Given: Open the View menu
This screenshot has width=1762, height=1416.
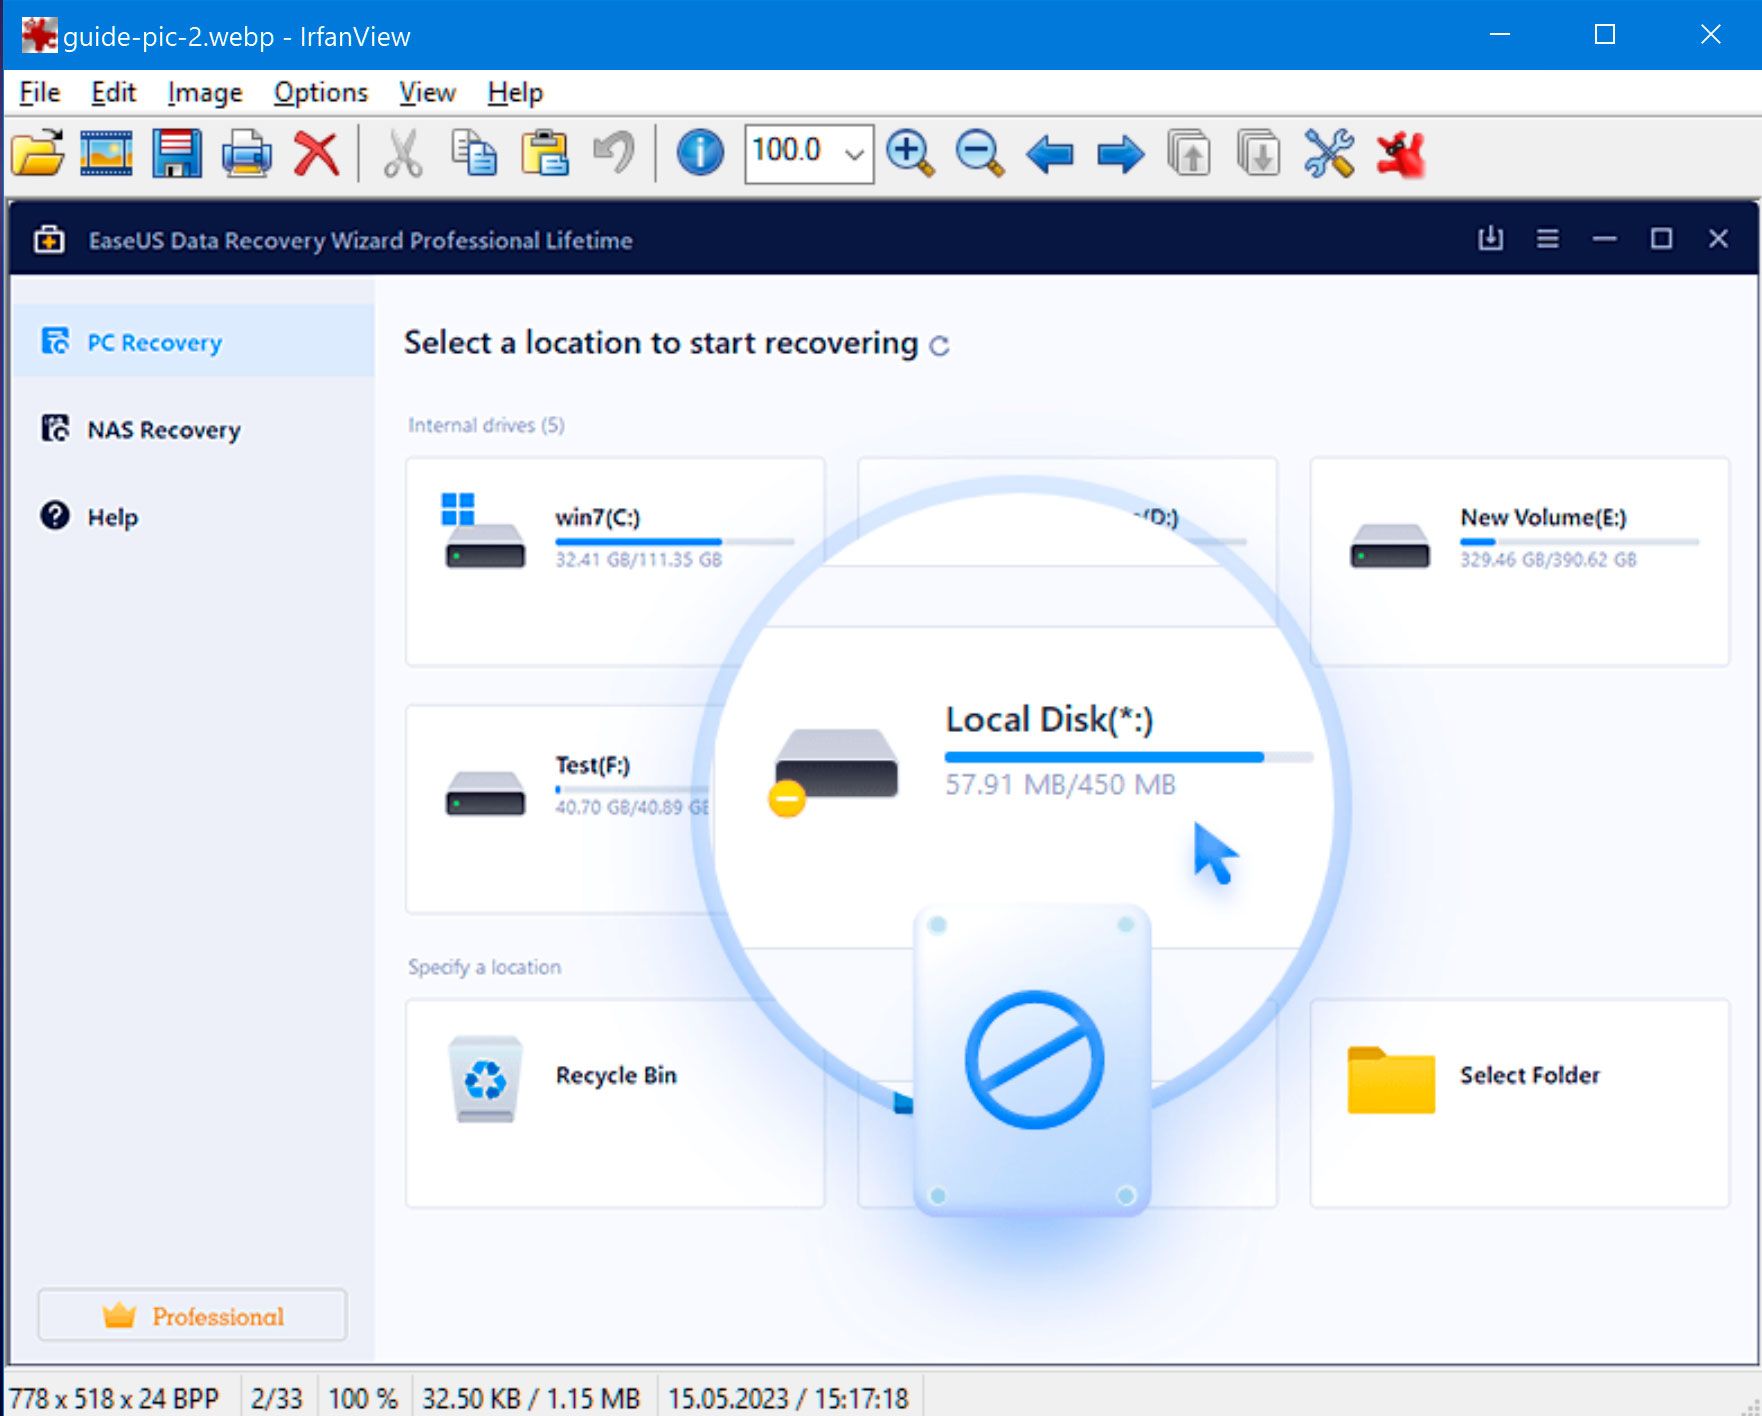Looking at the screenshot, I should point(427,92).
